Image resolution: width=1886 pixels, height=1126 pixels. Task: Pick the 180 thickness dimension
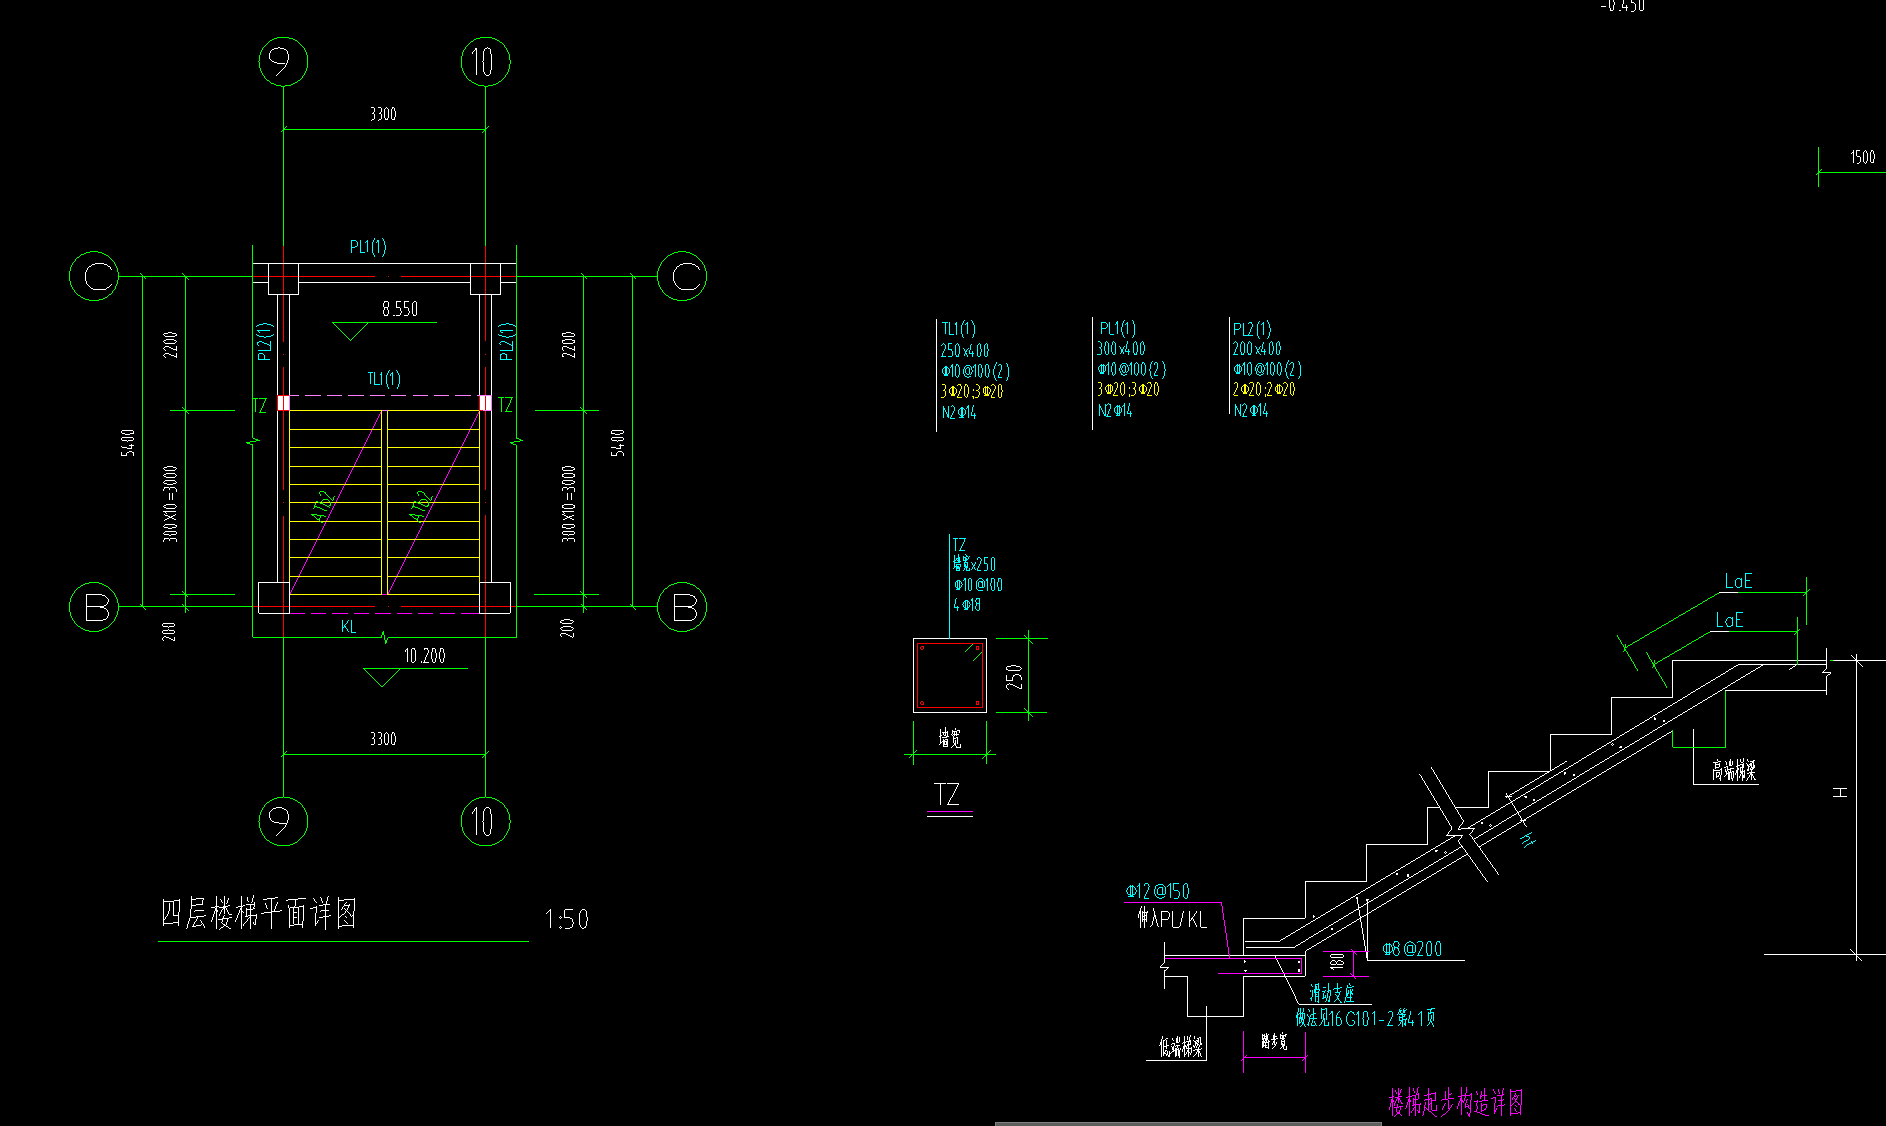click(x=1337, y=962)
